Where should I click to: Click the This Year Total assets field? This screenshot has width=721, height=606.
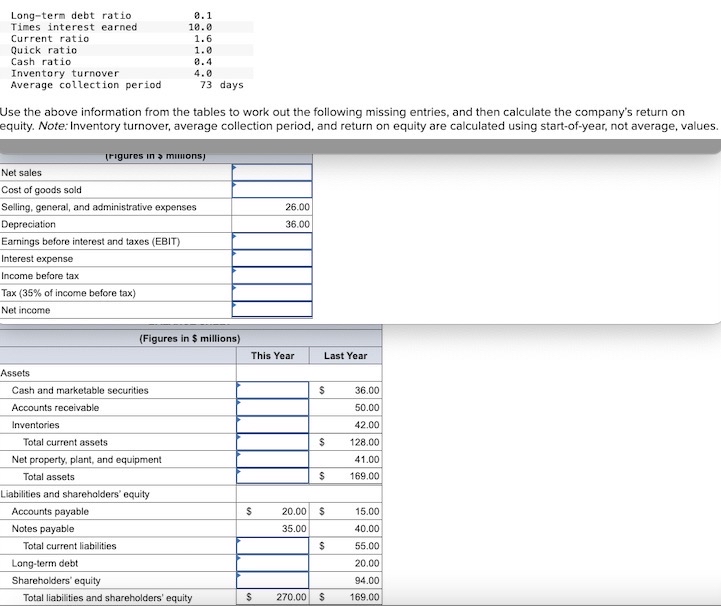(x=273, y=476)
